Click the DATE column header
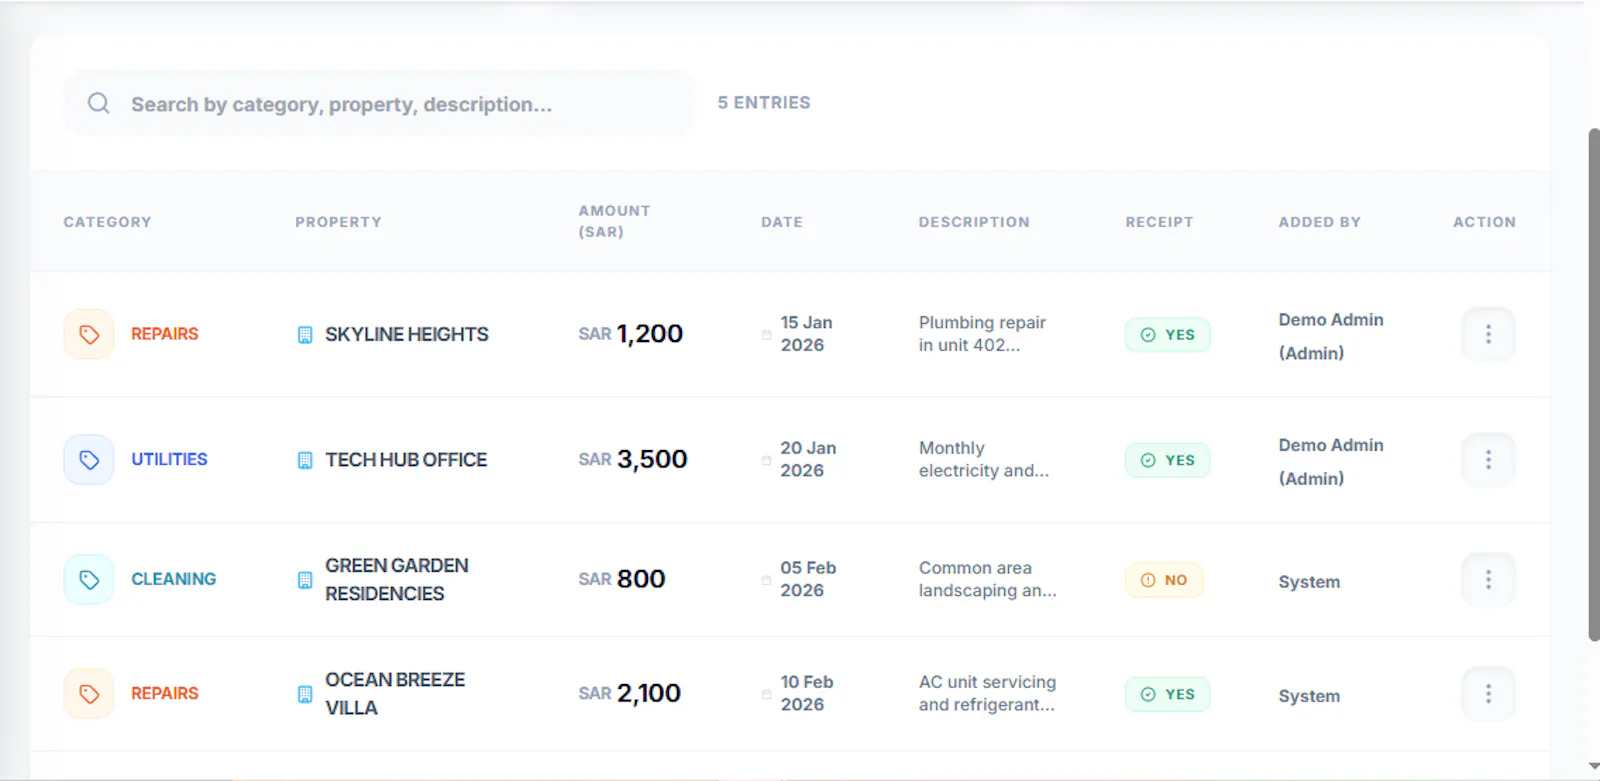This screenshot has width=1600, height=781. [781, 222]
